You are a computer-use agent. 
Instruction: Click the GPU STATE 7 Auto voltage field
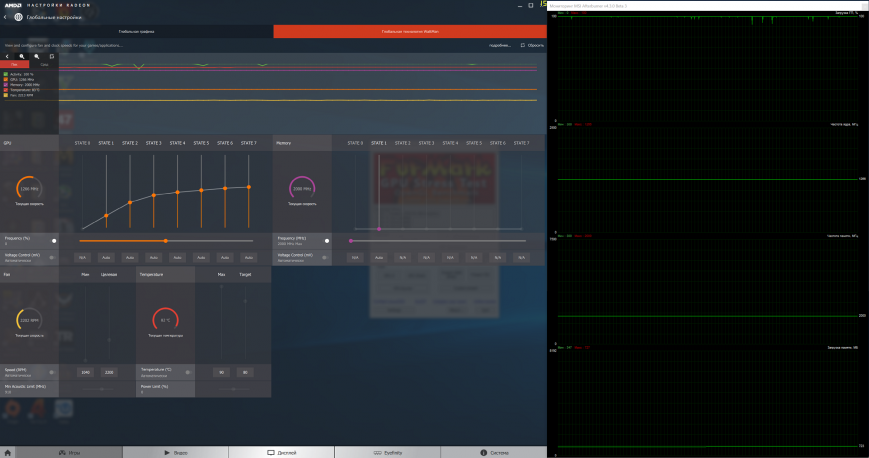pyautogui.click(x=249, y=257)
